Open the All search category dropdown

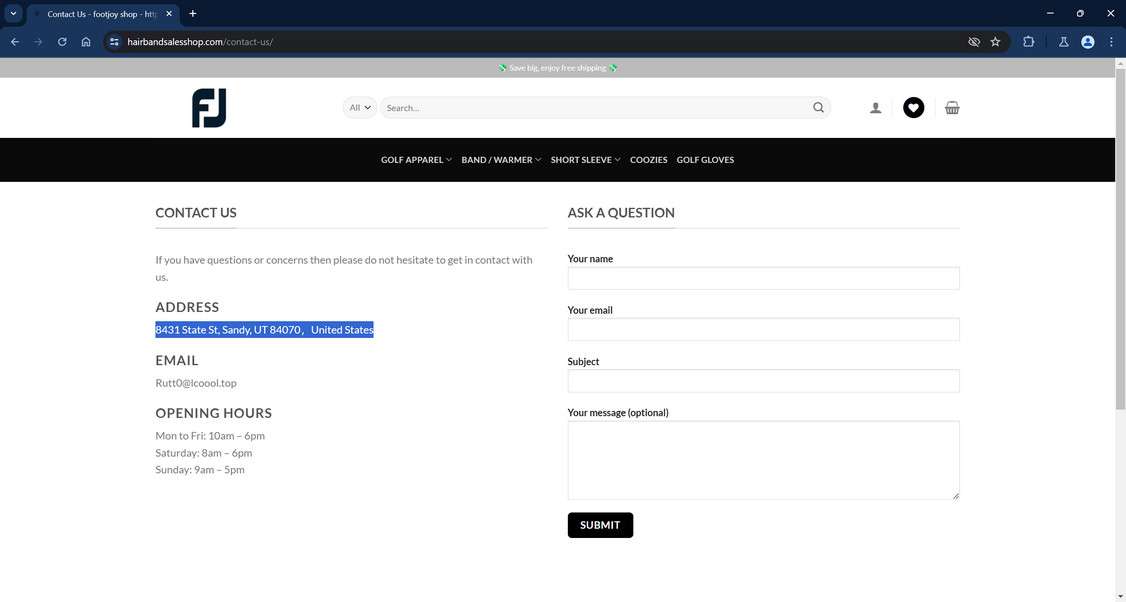click(x=359, y=107)
